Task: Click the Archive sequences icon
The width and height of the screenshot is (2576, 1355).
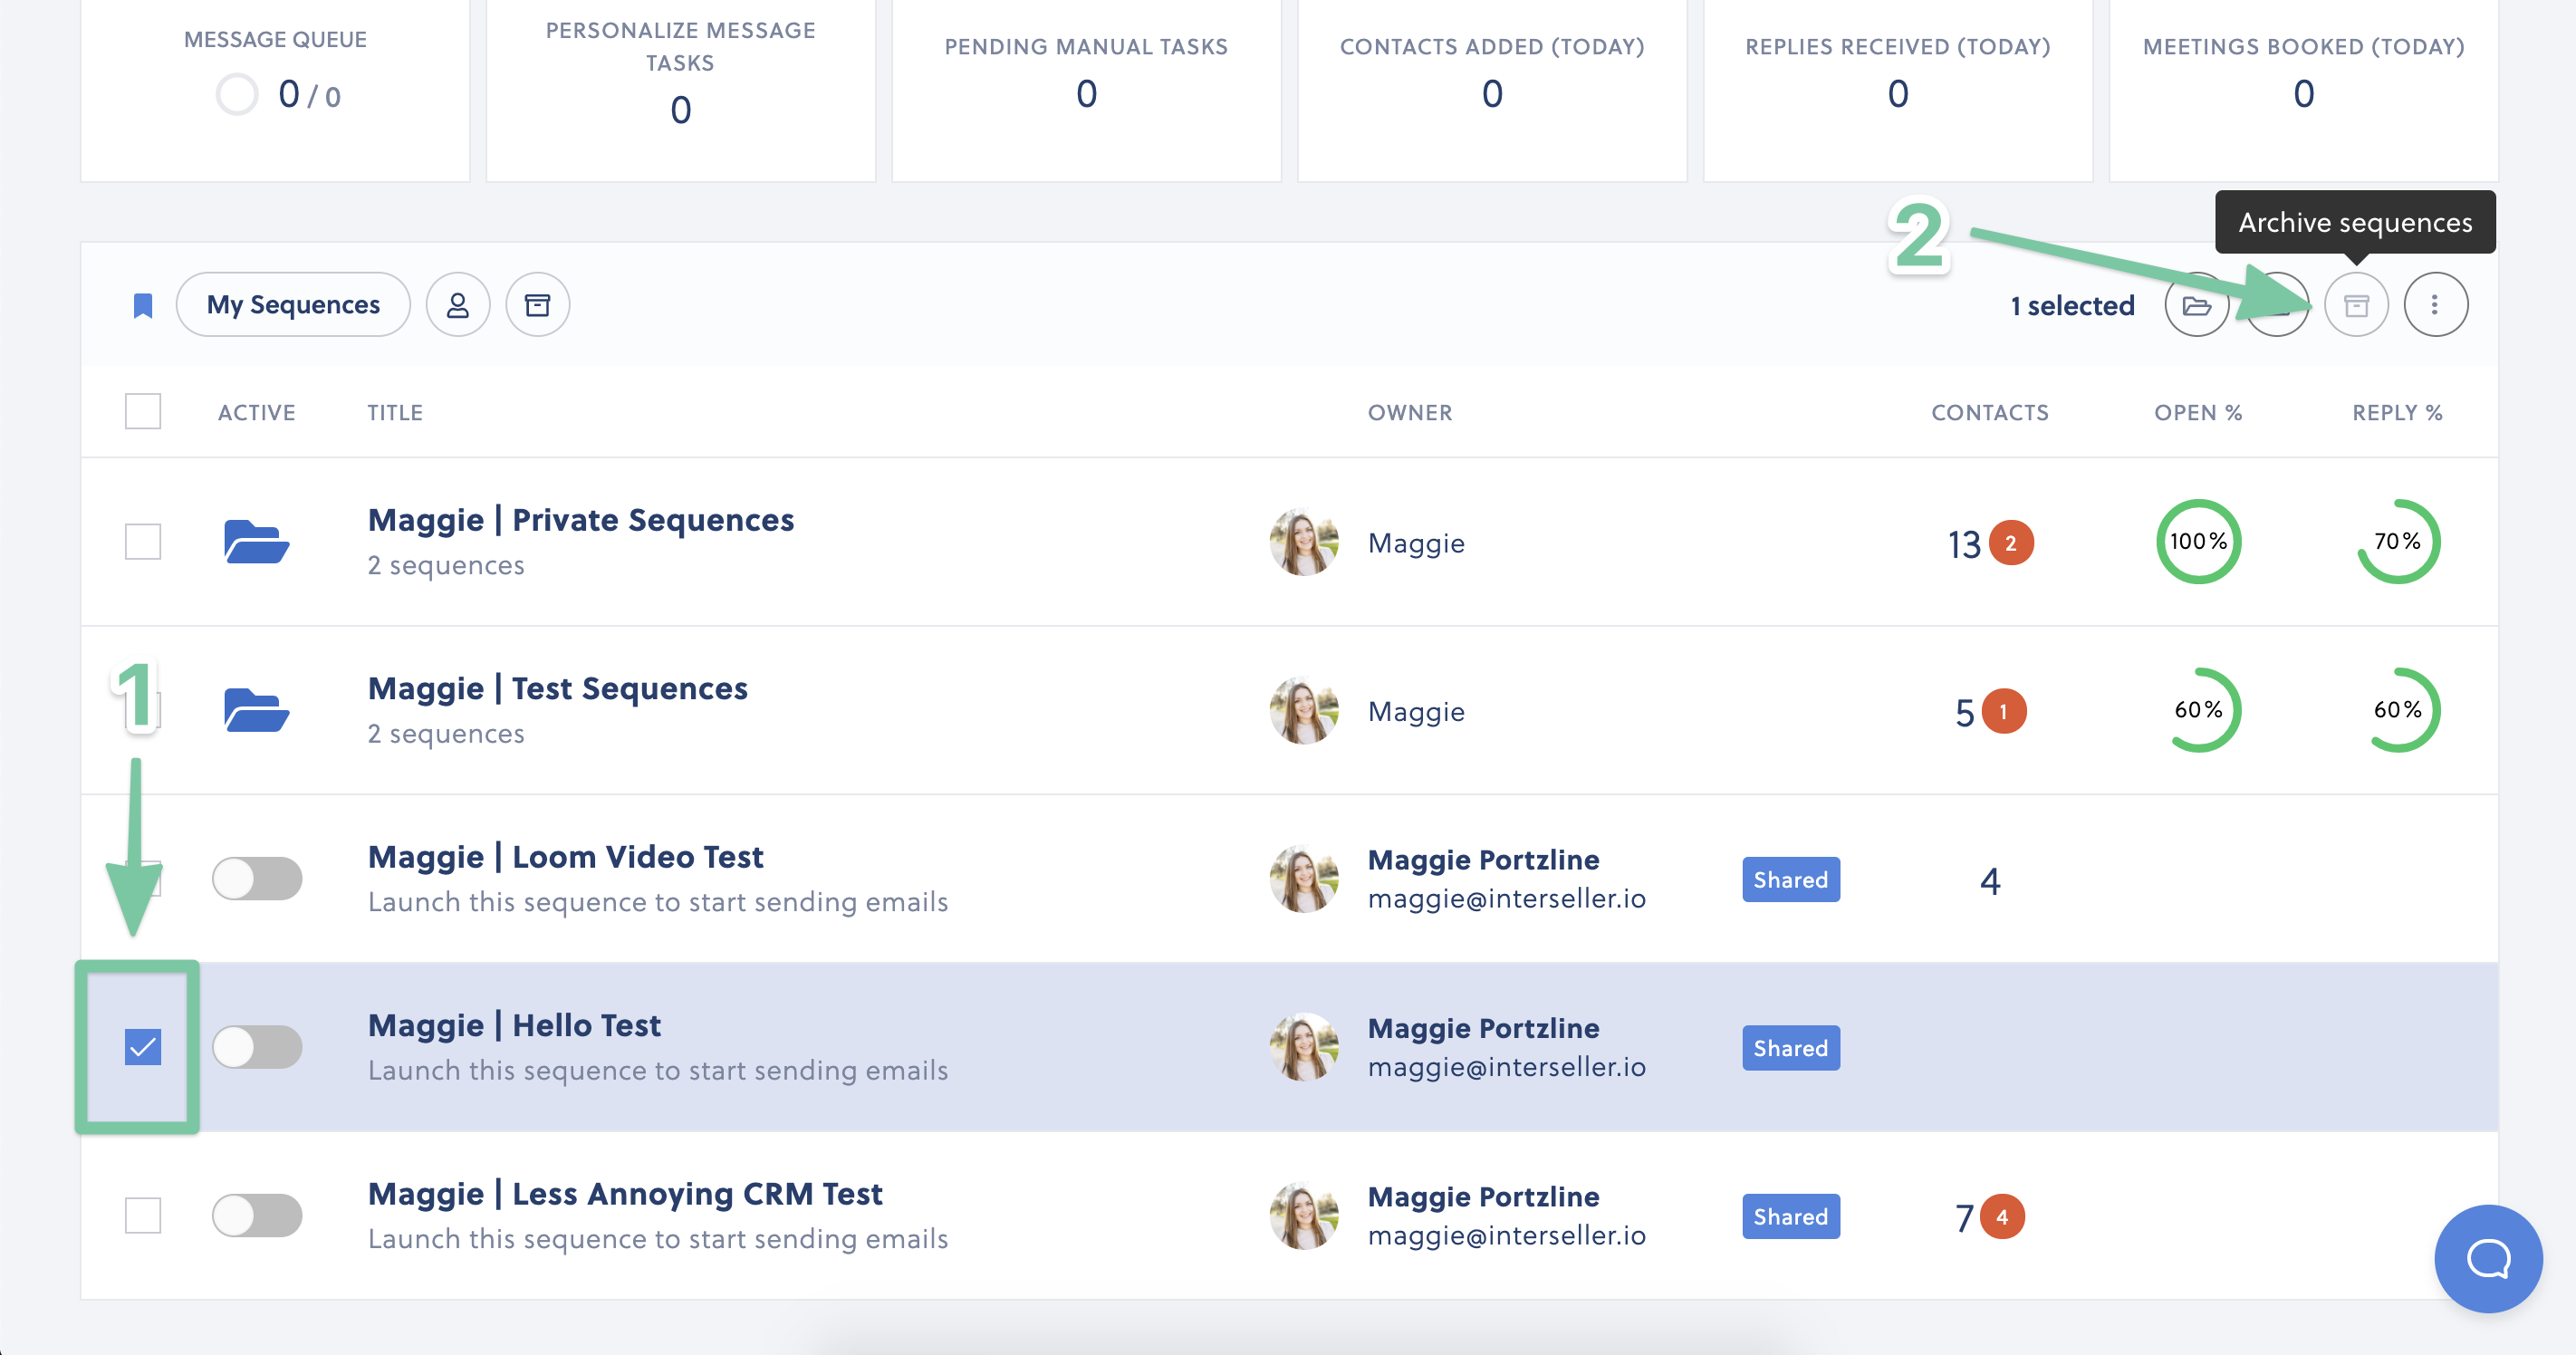Action: click(x=2357, y=305)
